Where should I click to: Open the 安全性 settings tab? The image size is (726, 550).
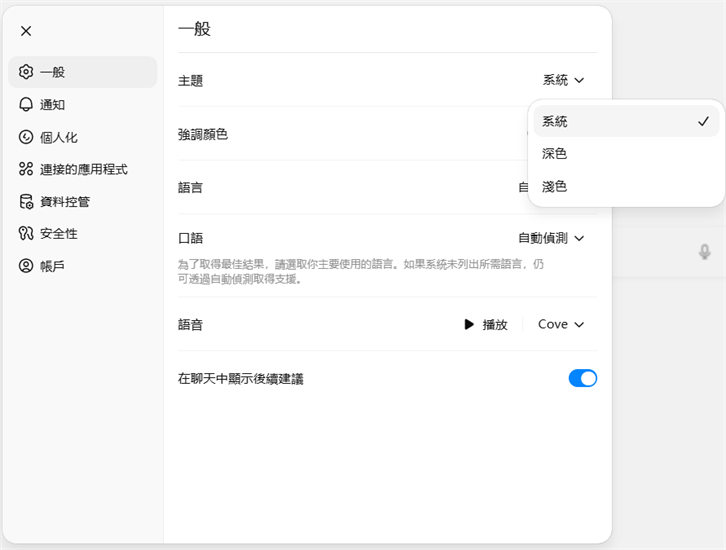pyautogui.click(x=83, y=233)
